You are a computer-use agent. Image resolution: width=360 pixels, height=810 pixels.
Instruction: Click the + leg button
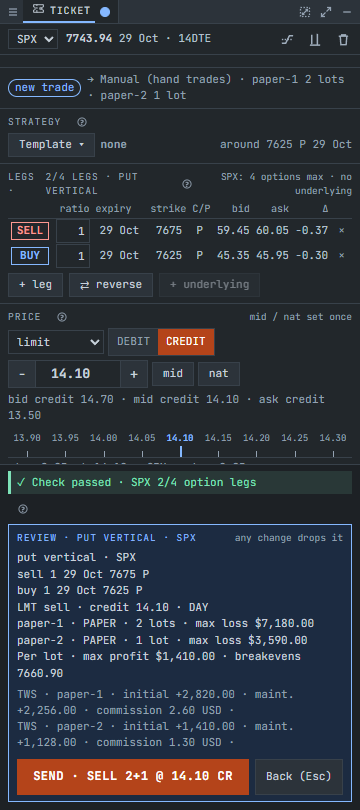click(x=36, y=285)
